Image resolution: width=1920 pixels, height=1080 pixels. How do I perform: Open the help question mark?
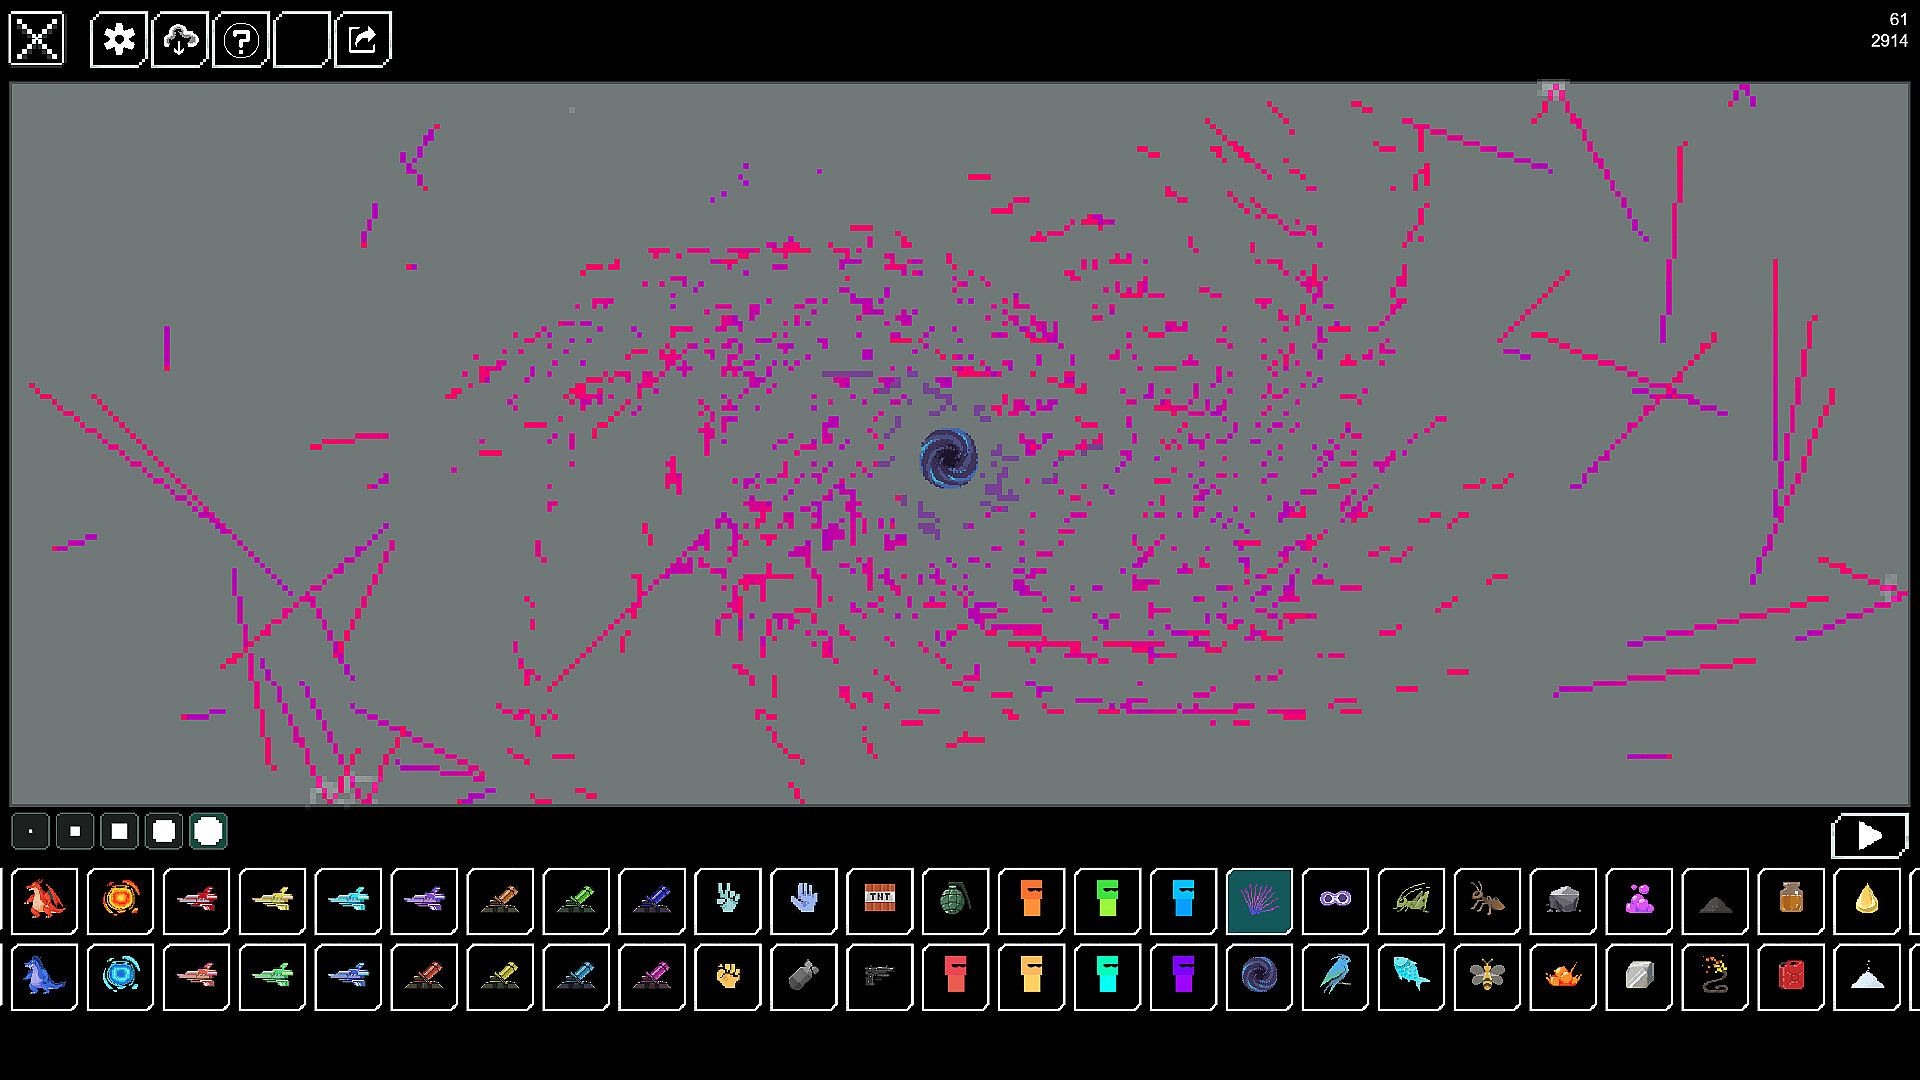(x=241, y=40)
